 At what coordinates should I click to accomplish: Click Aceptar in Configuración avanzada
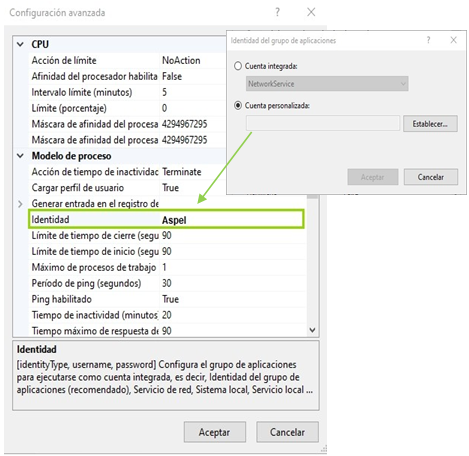pyautogui.click(x=215, y=432)
